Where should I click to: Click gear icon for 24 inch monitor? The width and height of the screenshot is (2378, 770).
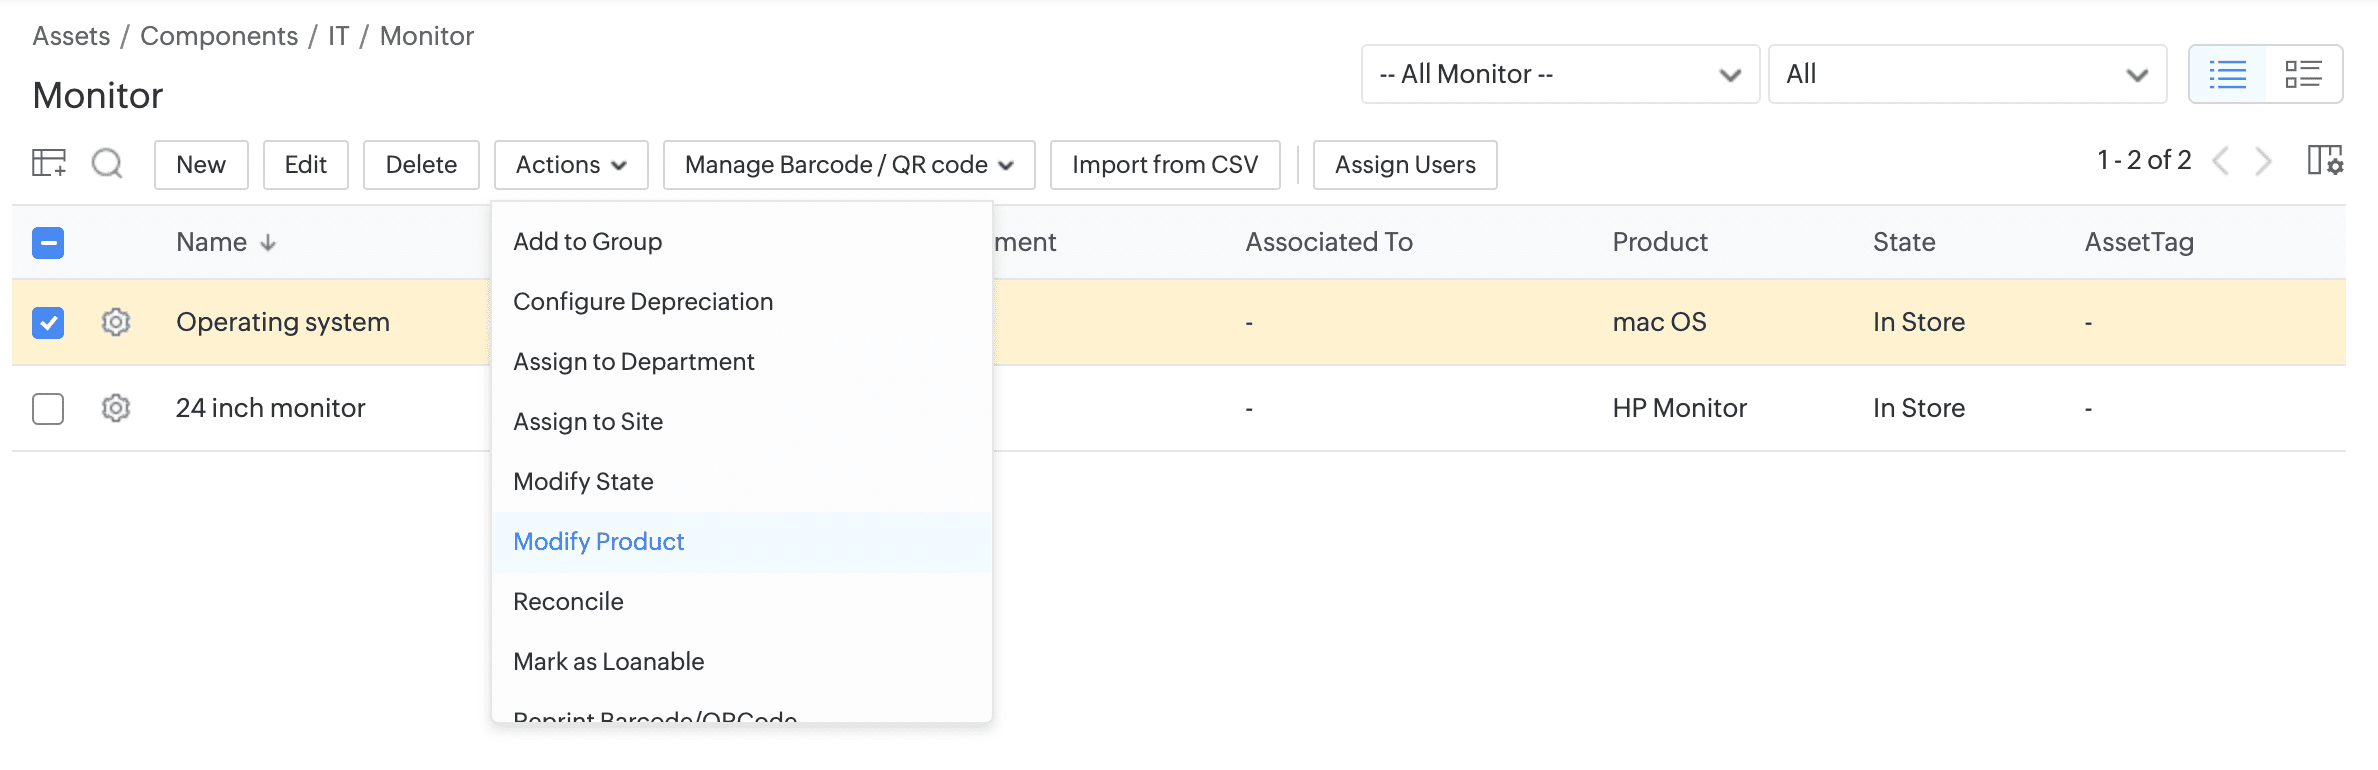[116, 408]
